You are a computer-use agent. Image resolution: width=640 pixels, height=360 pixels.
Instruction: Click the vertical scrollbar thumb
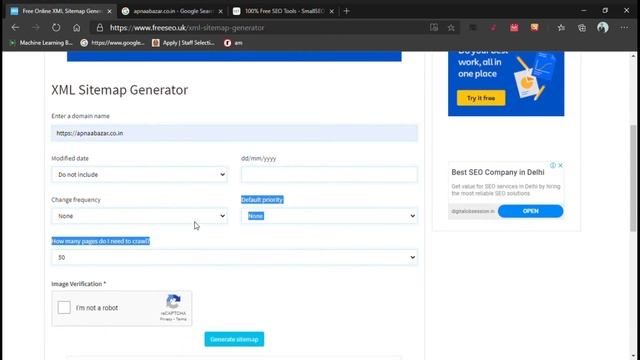pyautogui.click(x=633, y=178)
